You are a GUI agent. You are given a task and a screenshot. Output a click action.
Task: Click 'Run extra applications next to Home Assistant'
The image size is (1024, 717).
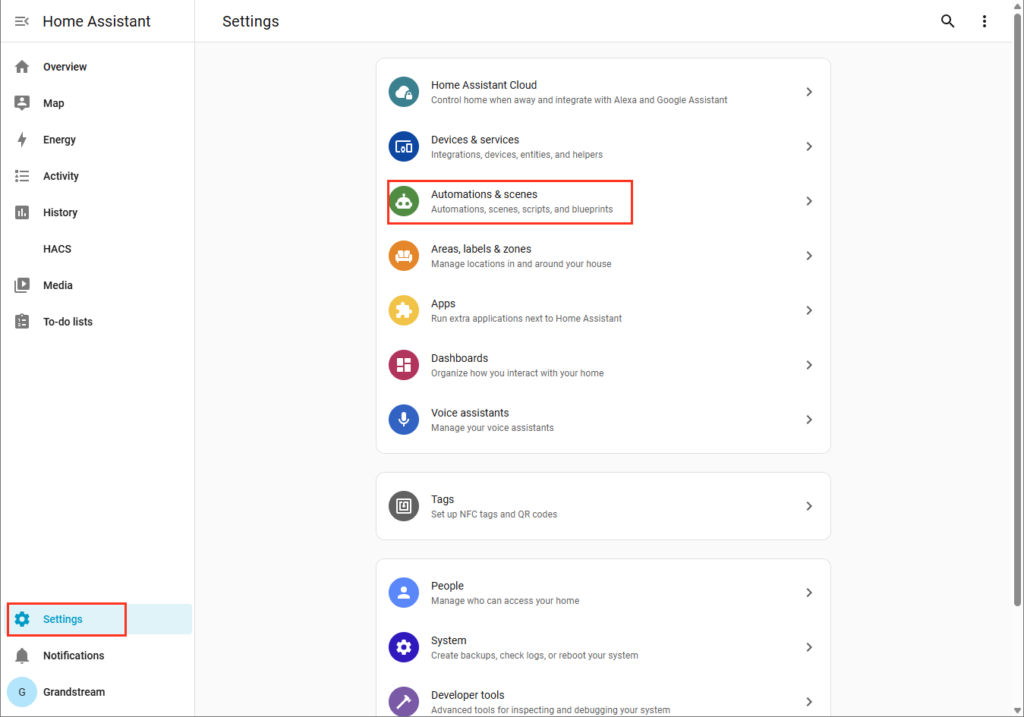526,319
